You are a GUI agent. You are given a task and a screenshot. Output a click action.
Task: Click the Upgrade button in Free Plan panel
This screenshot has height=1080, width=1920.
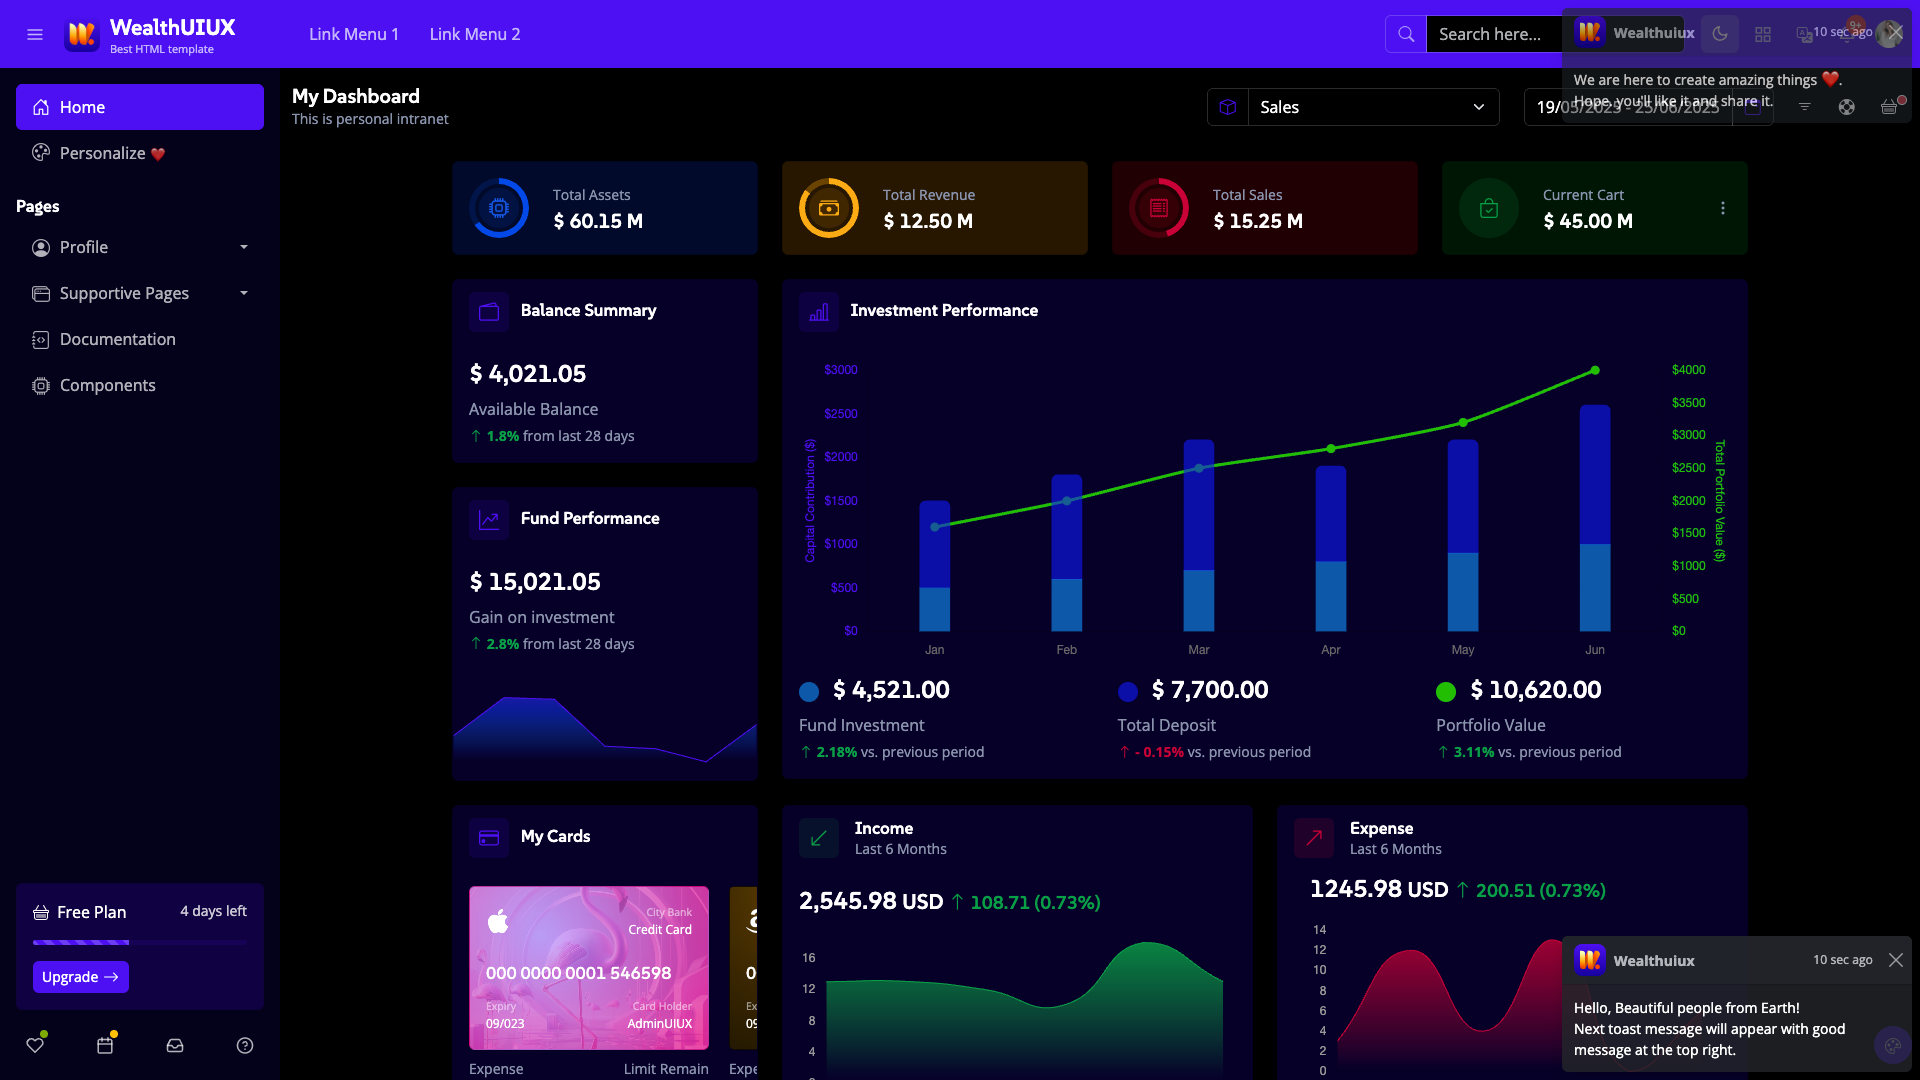click(81, 977)
